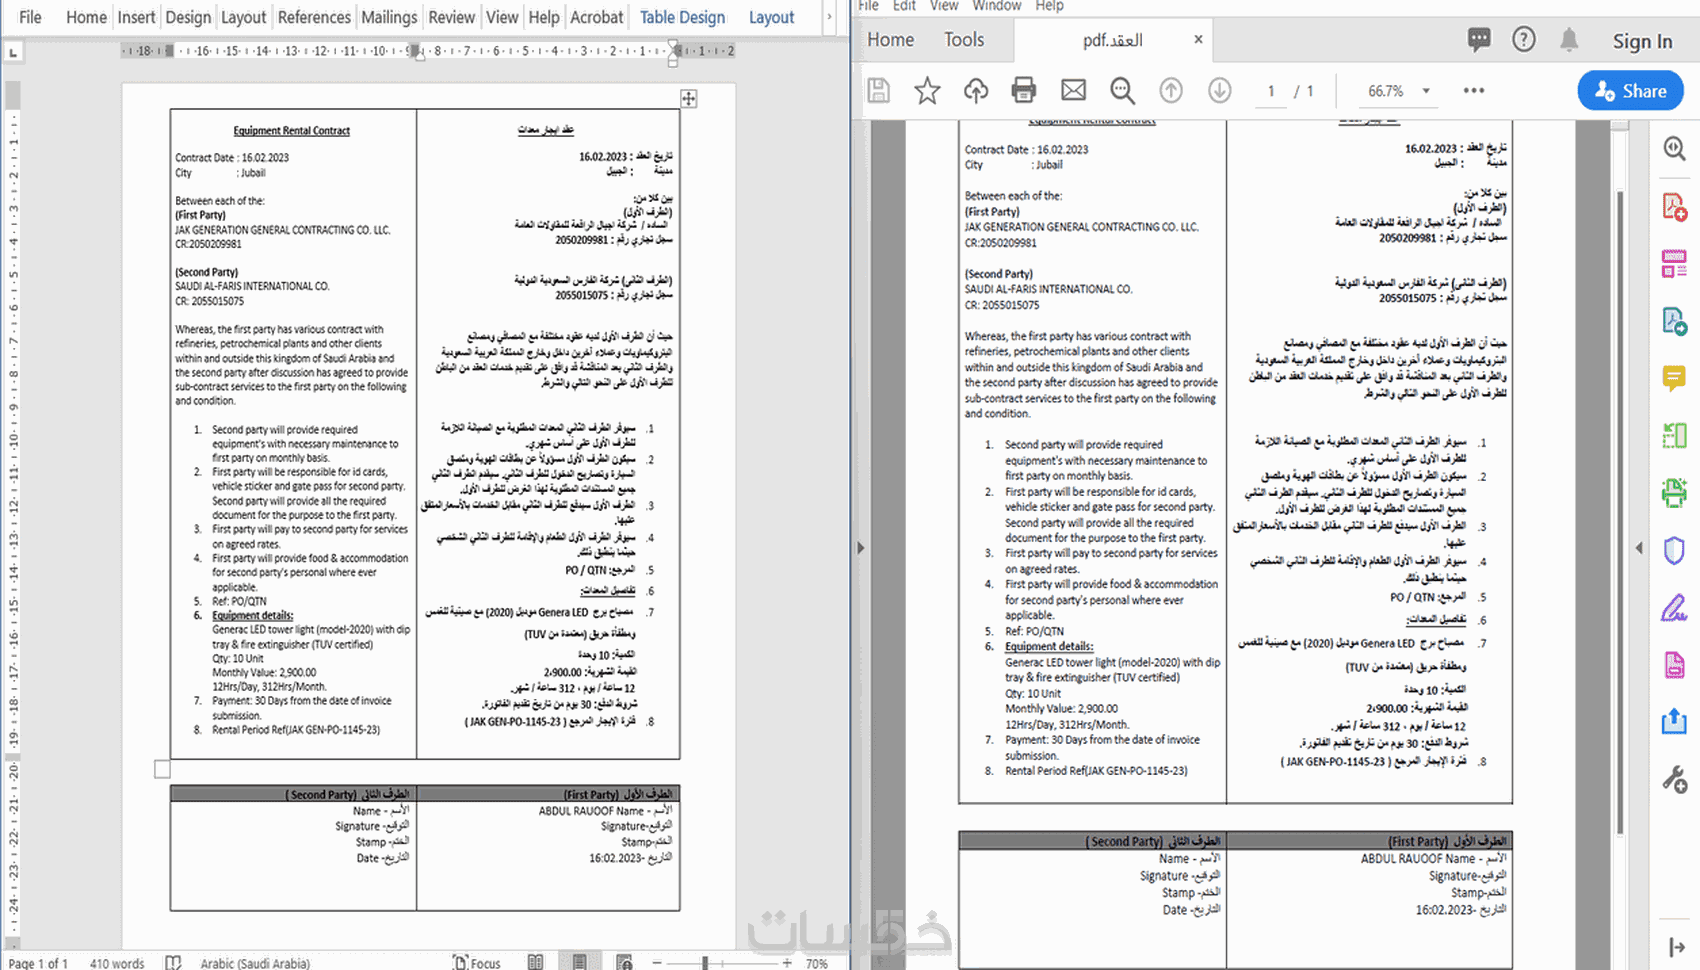Open the Acrobat tab in Word ribbon
Screen dimensions: 1700x970
coord(597,17)
